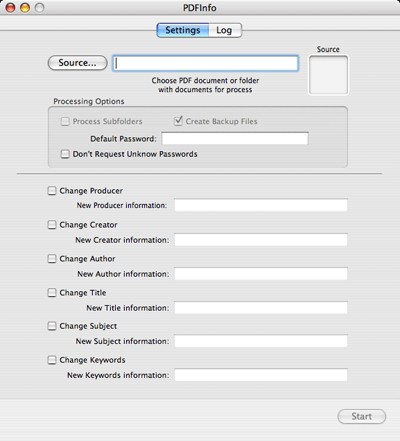Focus the Default Password field
400x441 pixels.
point(235,138)
